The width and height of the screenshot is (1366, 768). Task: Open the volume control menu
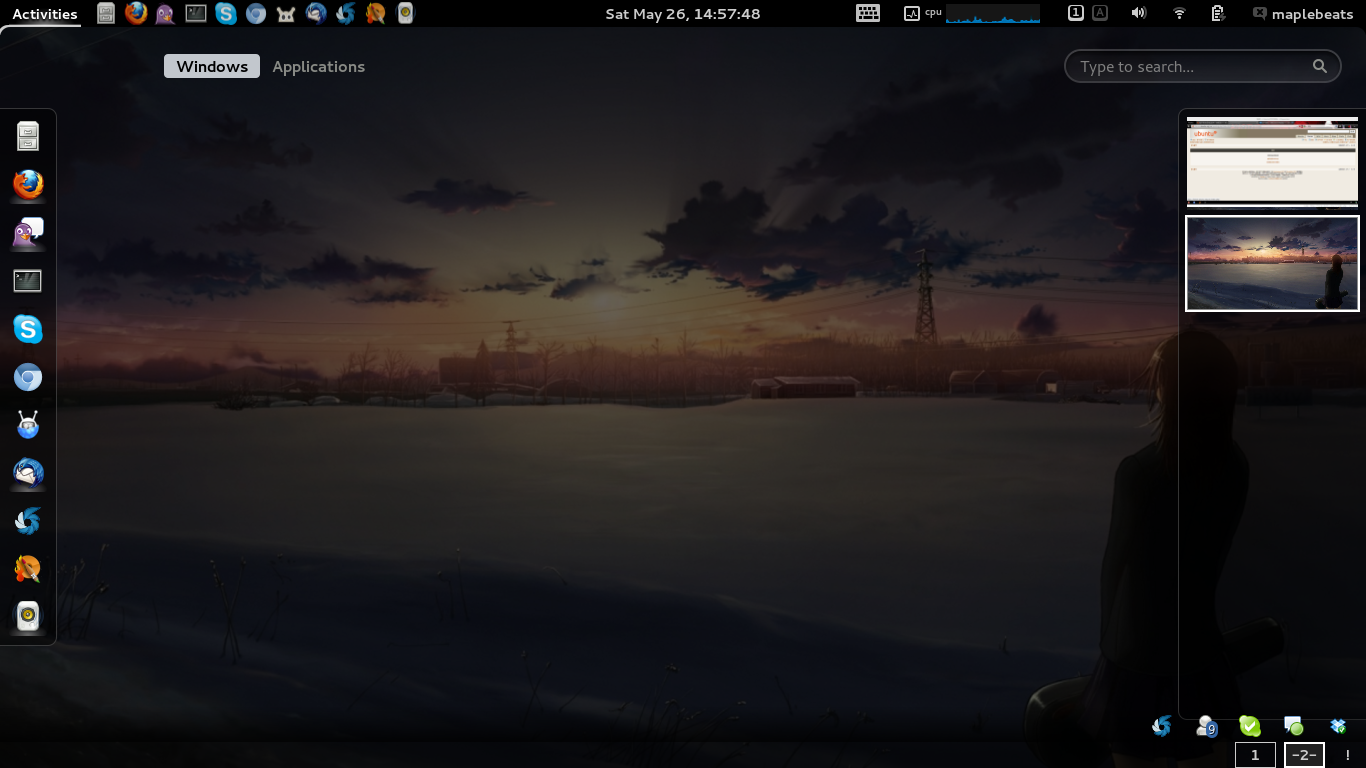click(1138, 13)
